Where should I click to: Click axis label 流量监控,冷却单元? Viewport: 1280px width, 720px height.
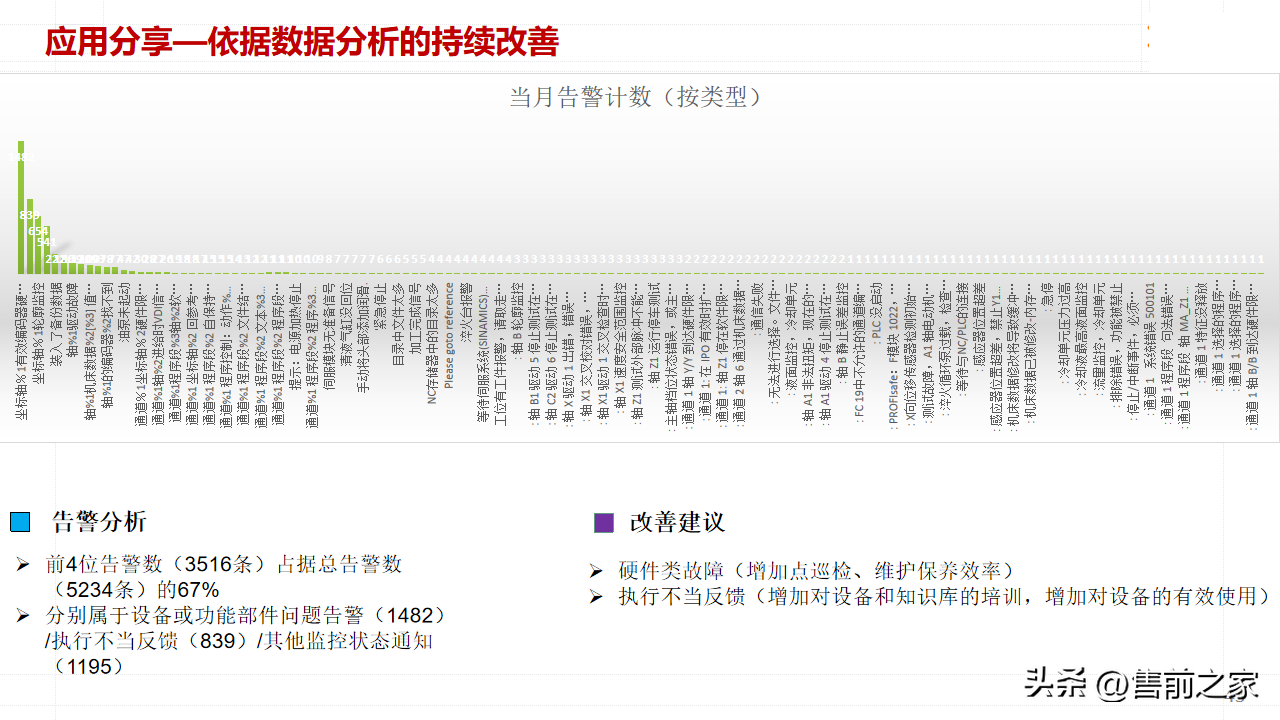point(1100,338)
